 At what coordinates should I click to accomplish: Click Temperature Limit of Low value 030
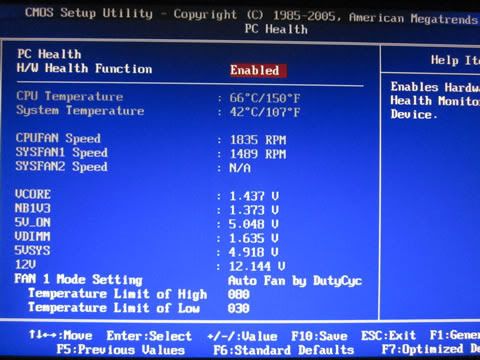pyautogui.click(x=239, y=308)
